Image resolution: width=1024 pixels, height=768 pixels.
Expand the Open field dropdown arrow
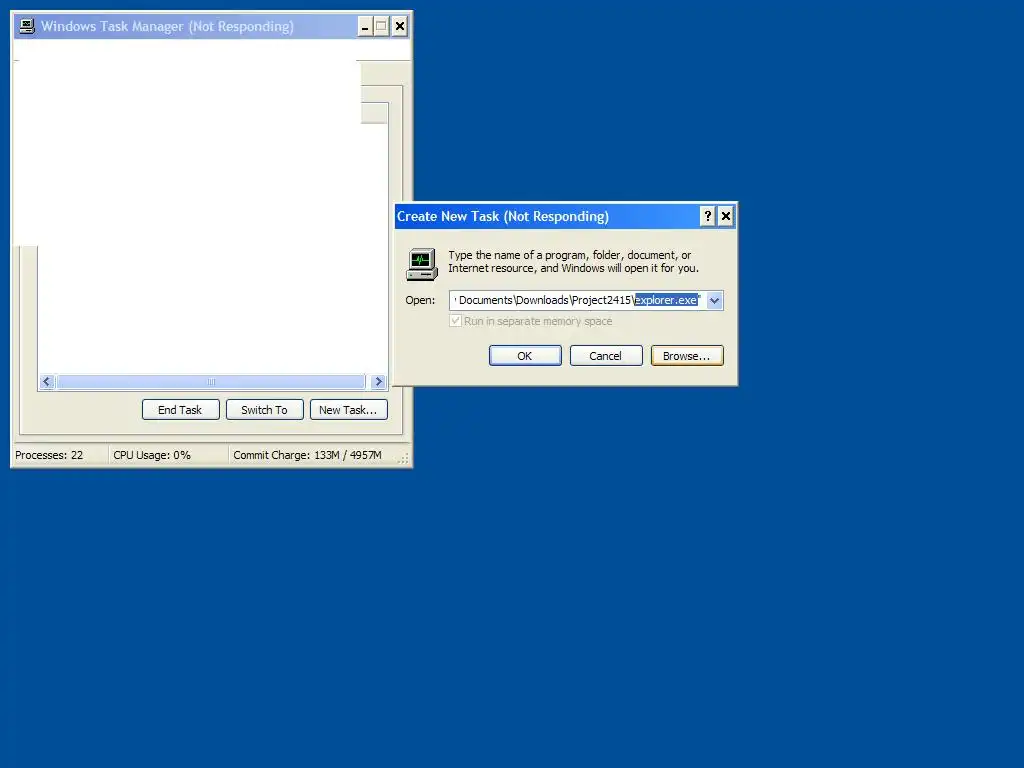(x=714, y=300)
